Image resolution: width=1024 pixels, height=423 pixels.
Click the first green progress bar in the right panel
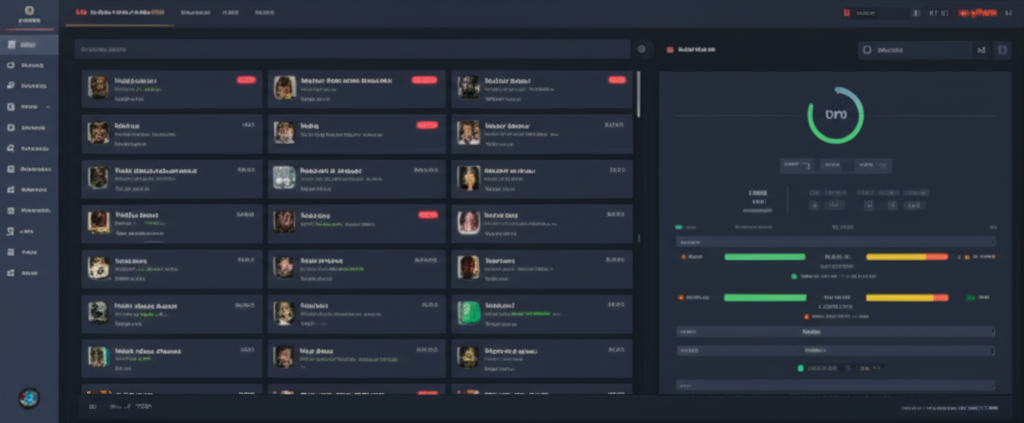pyautogui.click(x=765, y=257)
